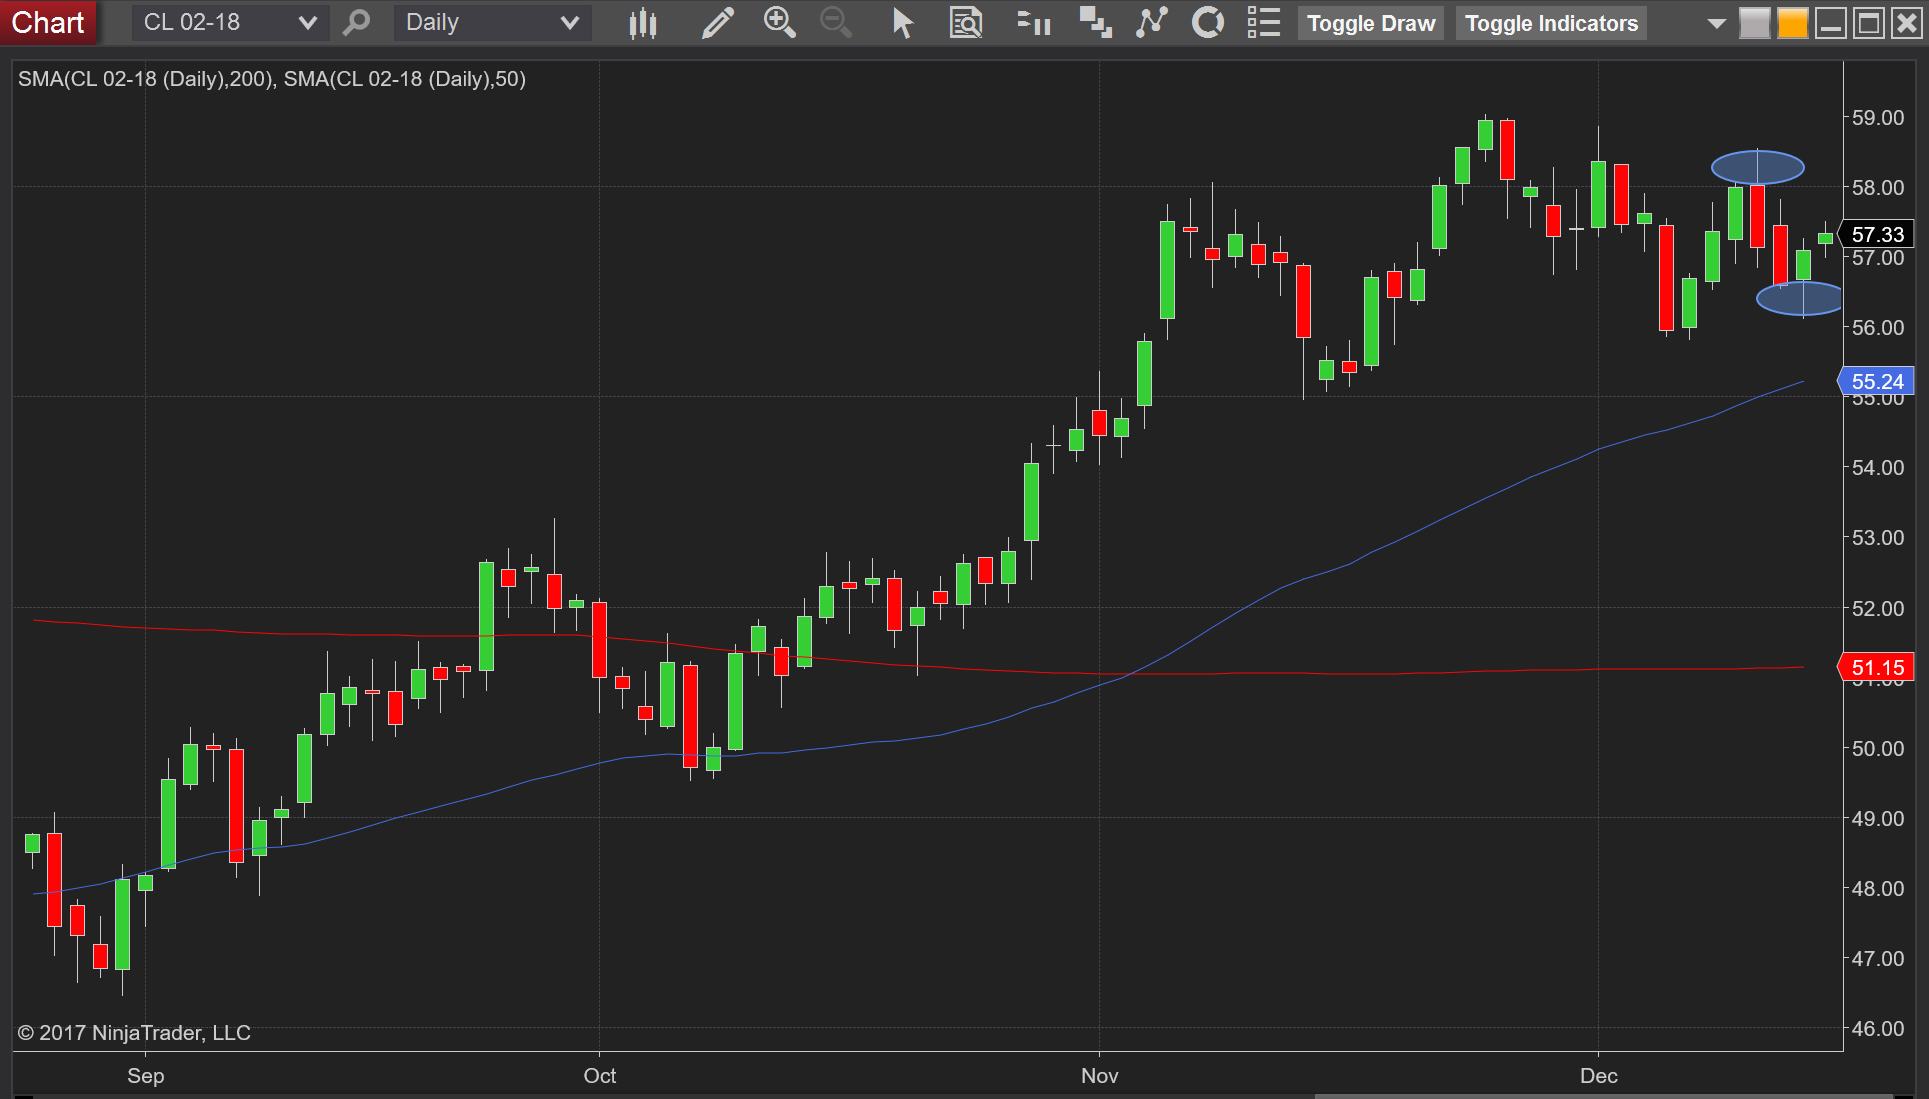
Task: Open the data box icon
Action: click(x=966, y=22)
